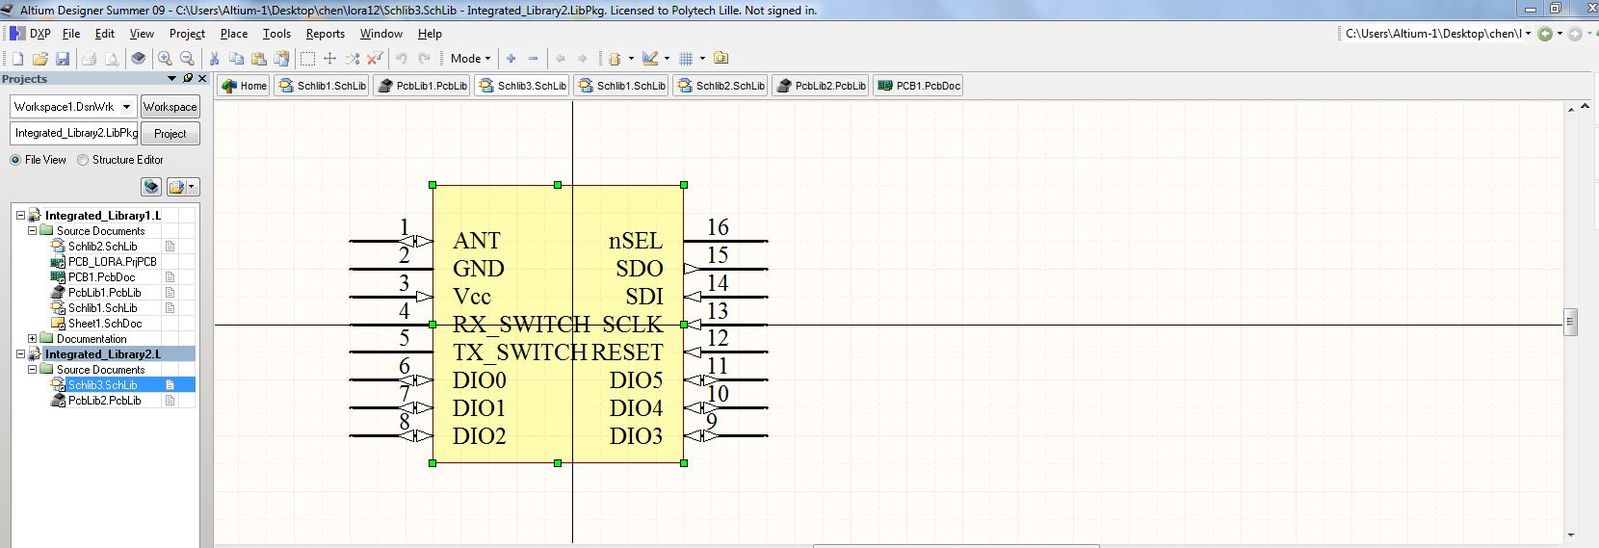1599x548 pixels.
Task: Click the Save floppy disk icon
Action: tap(62, 59)
